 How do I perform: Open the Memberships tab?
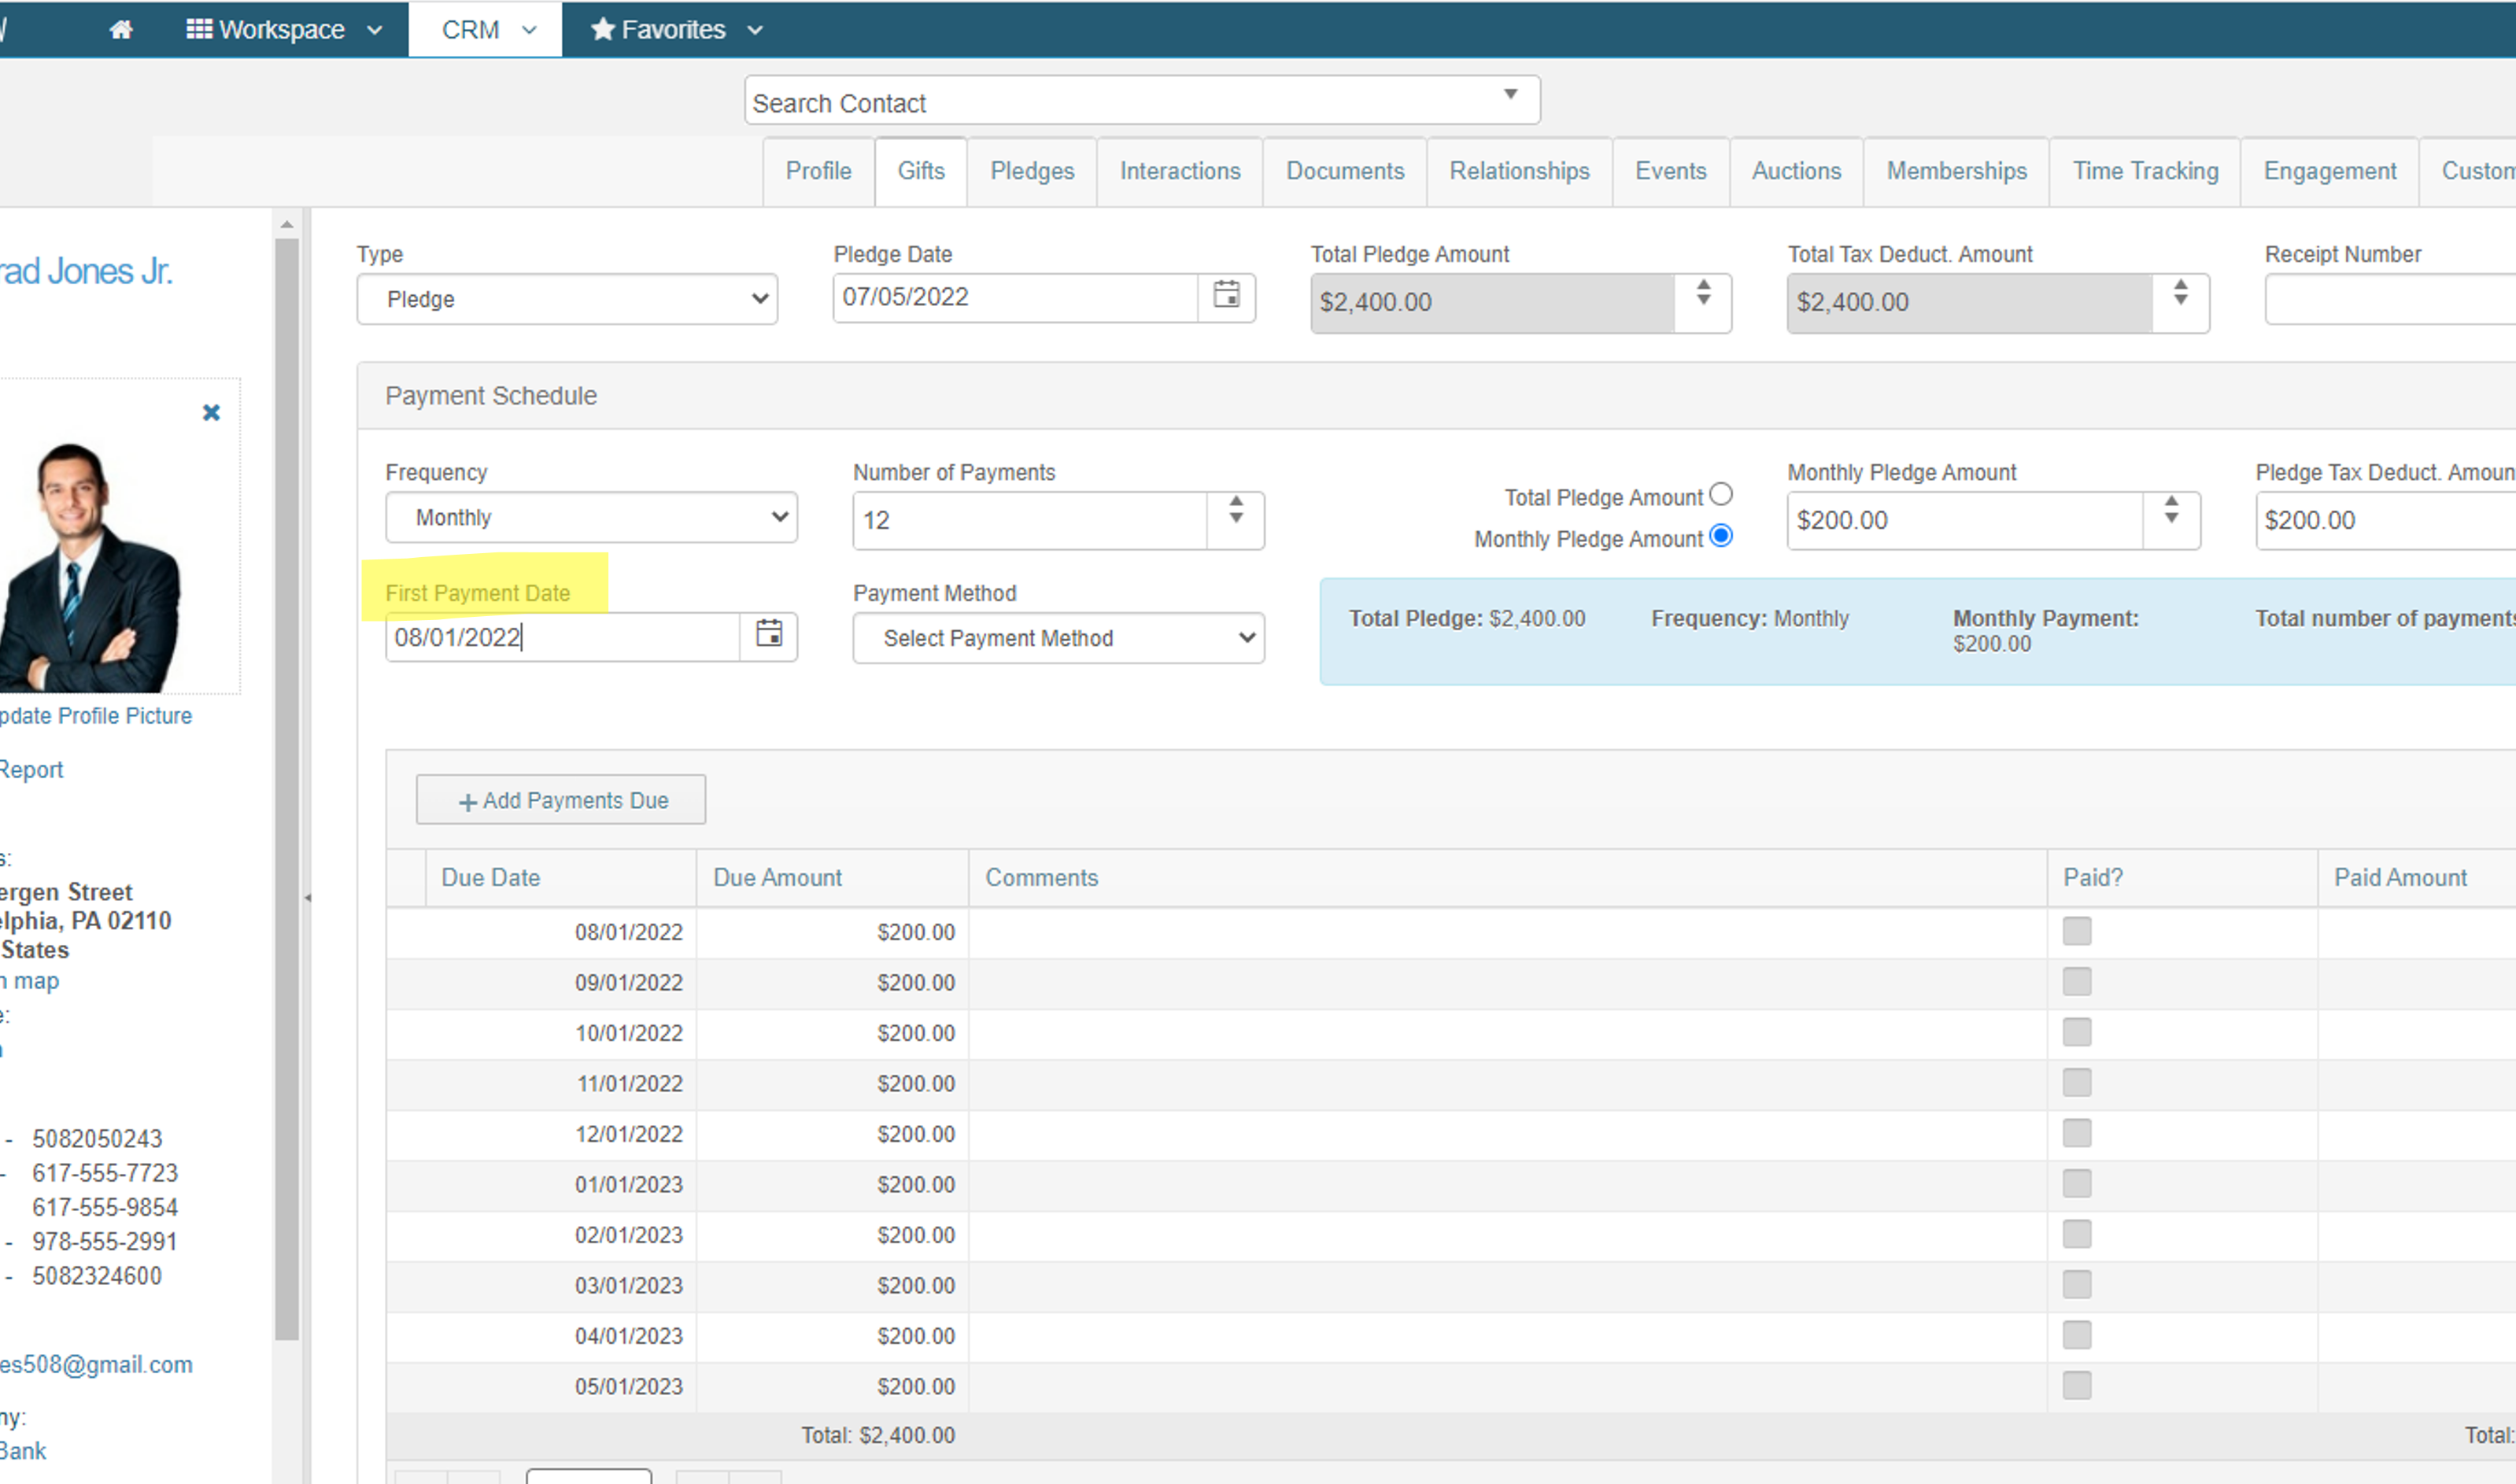tap(1954, 171)
